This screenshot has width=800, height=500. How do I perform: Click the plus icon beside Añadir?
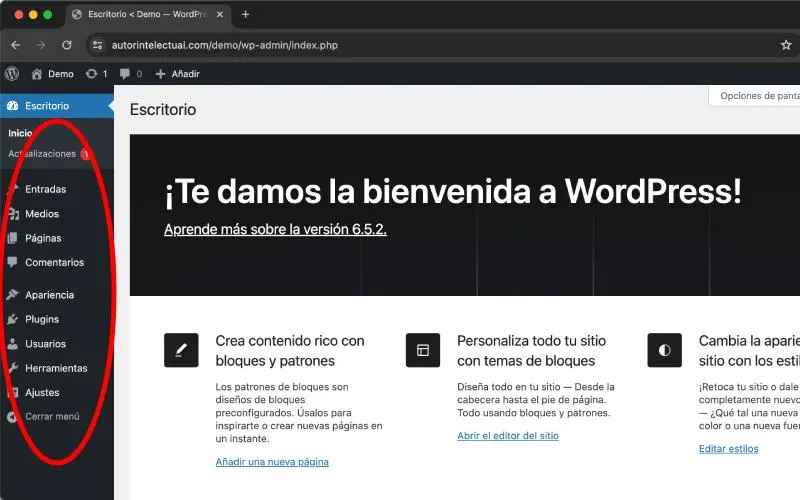click(160, 74)
